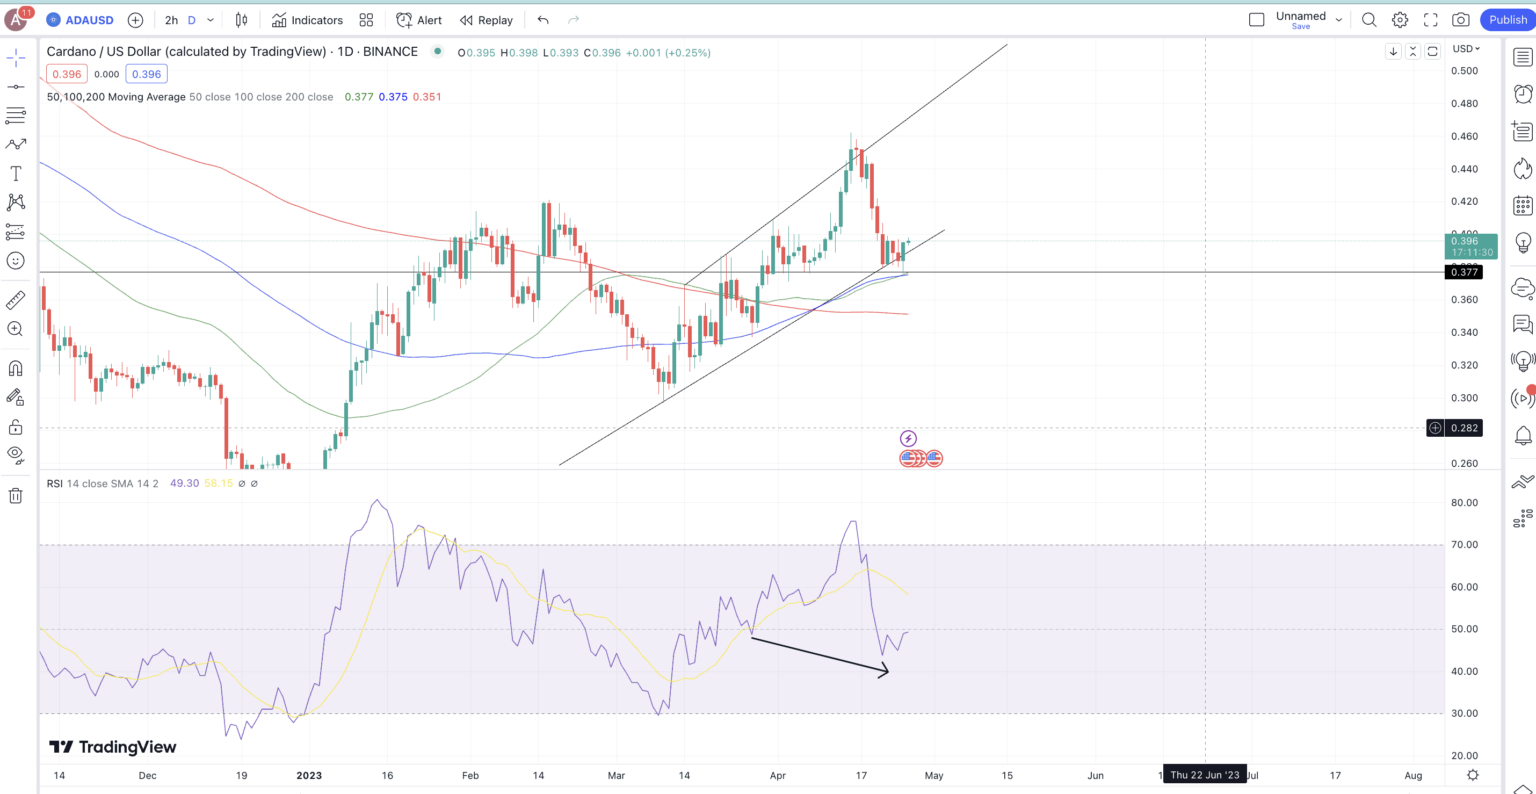Click the Thu 22 Jun '23 date label

[x=1205, y=775]
